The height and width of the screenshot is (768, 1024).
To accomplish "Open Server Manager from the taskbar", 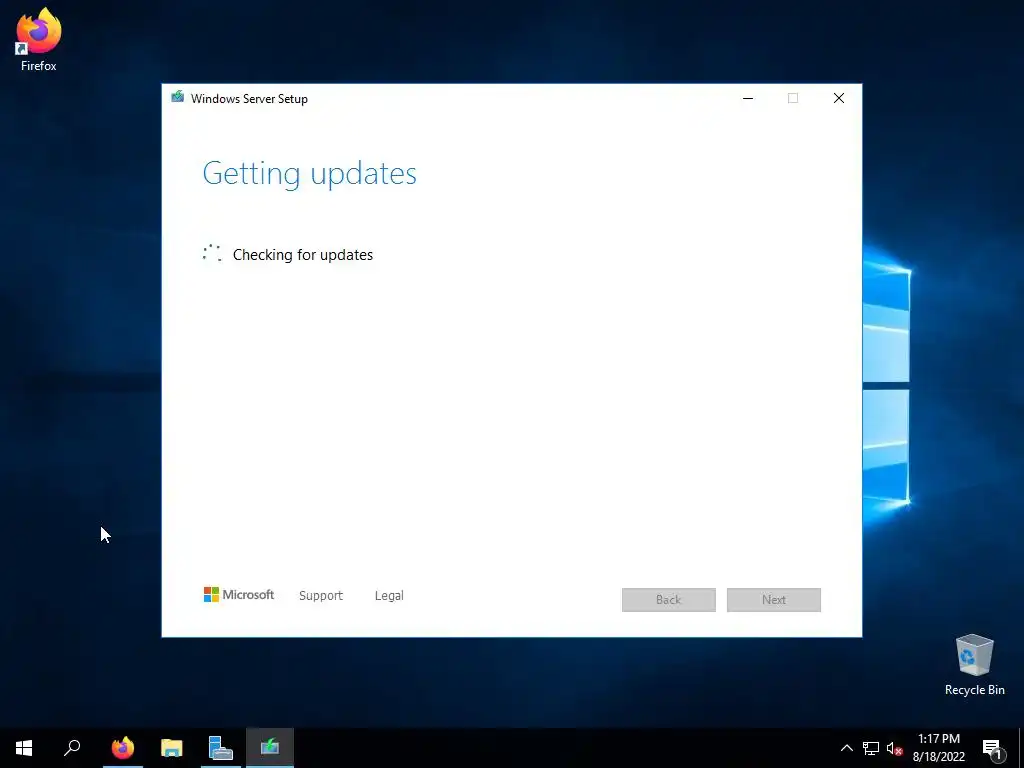I will point(221,748).
